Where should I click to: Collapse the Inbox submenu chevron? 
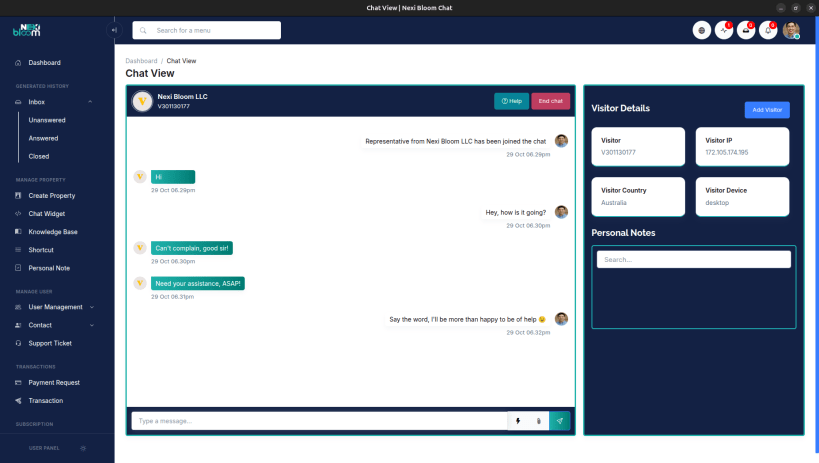pyautogui.click(x=90, y=102)
